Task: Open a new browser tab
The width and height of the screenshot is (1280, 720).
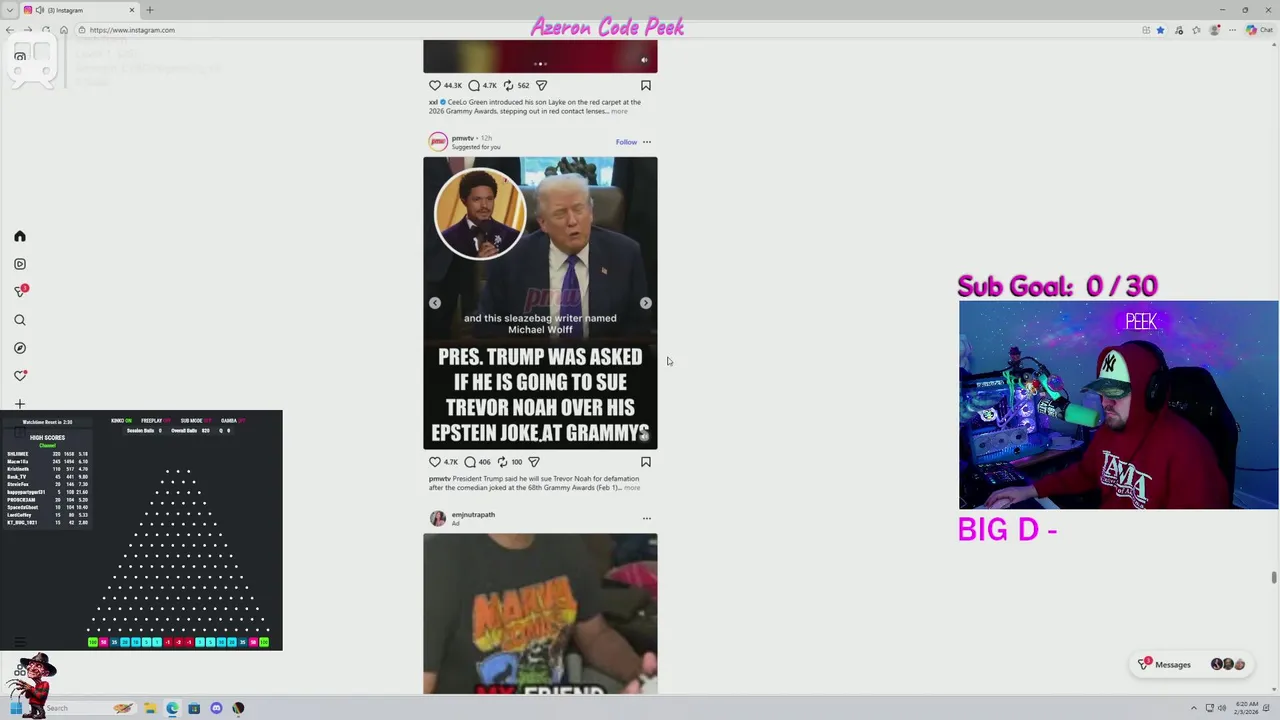Action: (x=150, y=10)
